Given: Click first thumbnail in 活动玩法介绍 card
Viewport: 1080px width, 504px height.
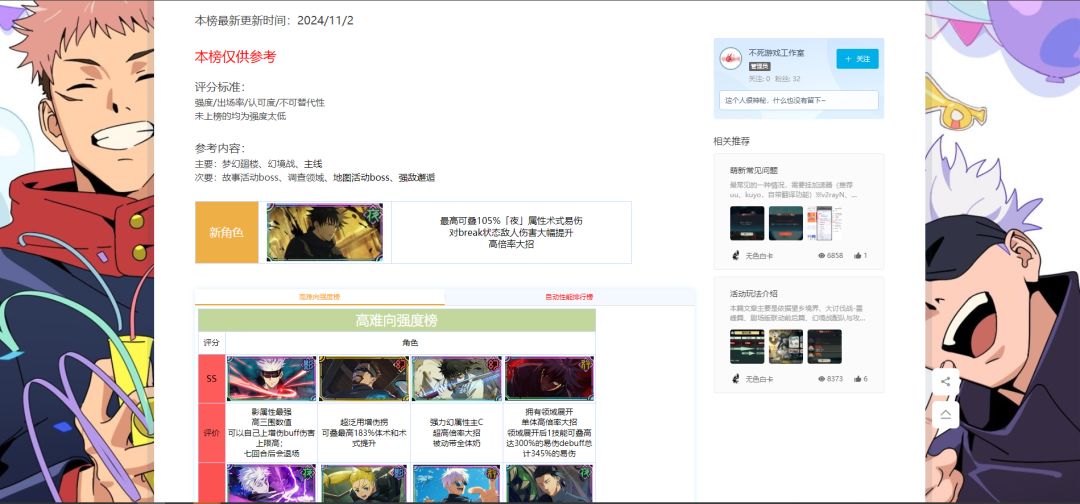Looking at the screenshot, I should click(747, 346).
